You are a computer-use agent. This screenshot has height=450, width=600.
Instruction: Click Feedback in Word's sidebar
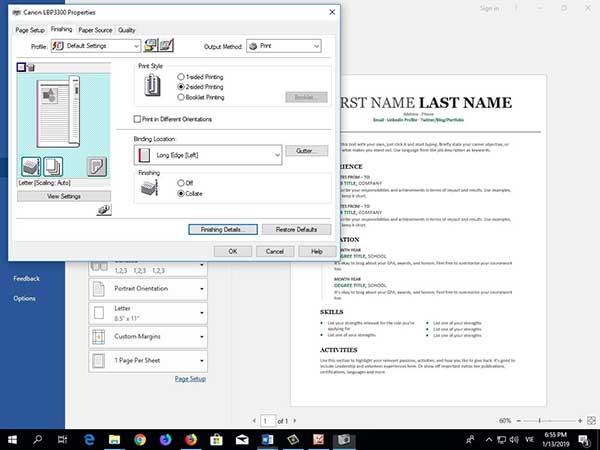pos(26,279)
